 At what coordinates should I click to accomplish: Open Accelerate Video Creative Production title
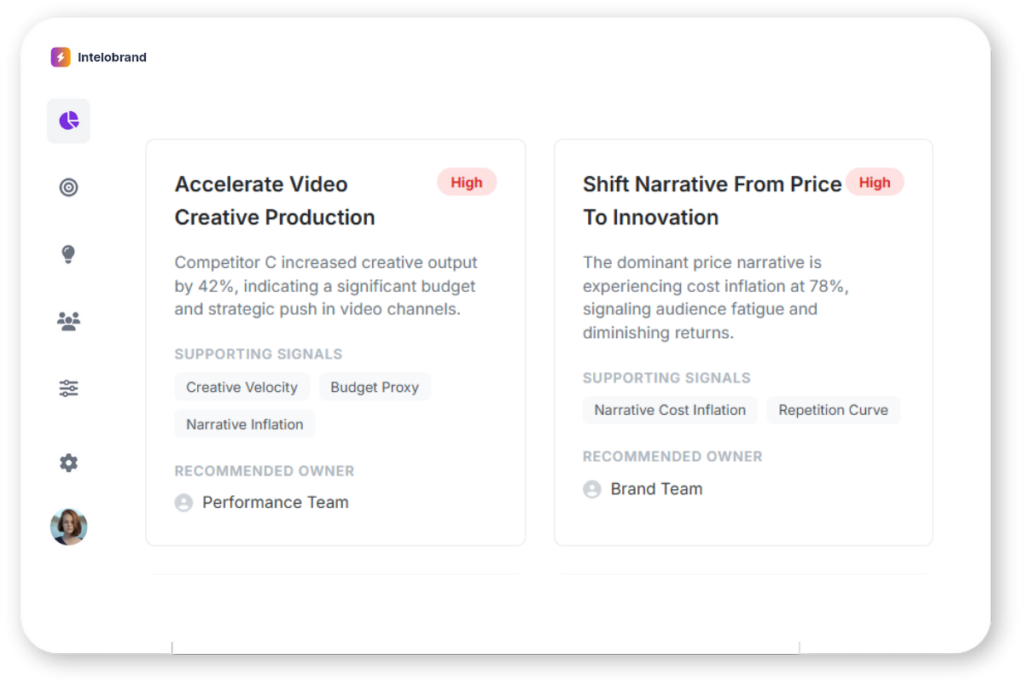pos(275,200)
